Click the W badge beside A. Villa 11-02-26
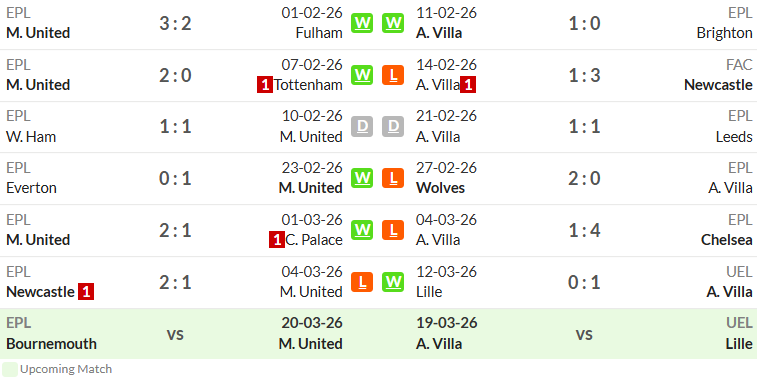 [393, 23]
